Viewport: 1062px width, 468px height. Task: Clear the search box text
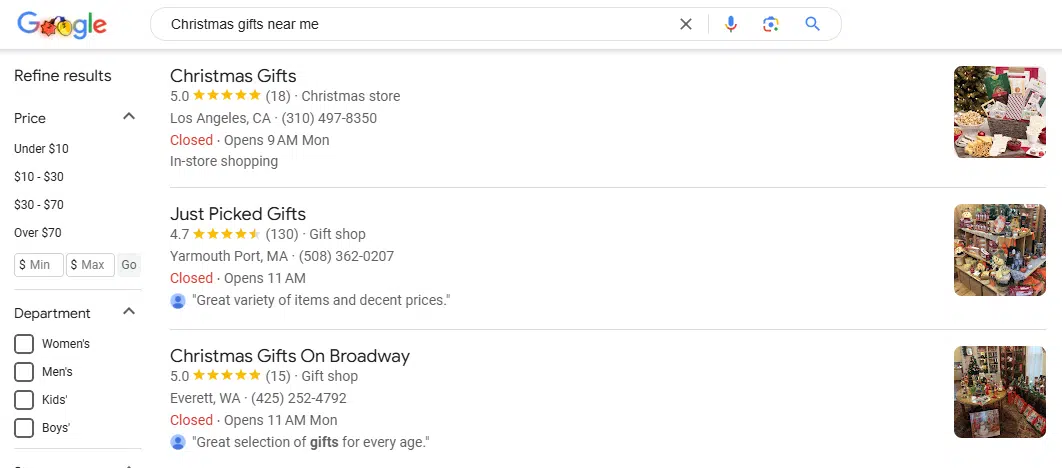(686, 24)
